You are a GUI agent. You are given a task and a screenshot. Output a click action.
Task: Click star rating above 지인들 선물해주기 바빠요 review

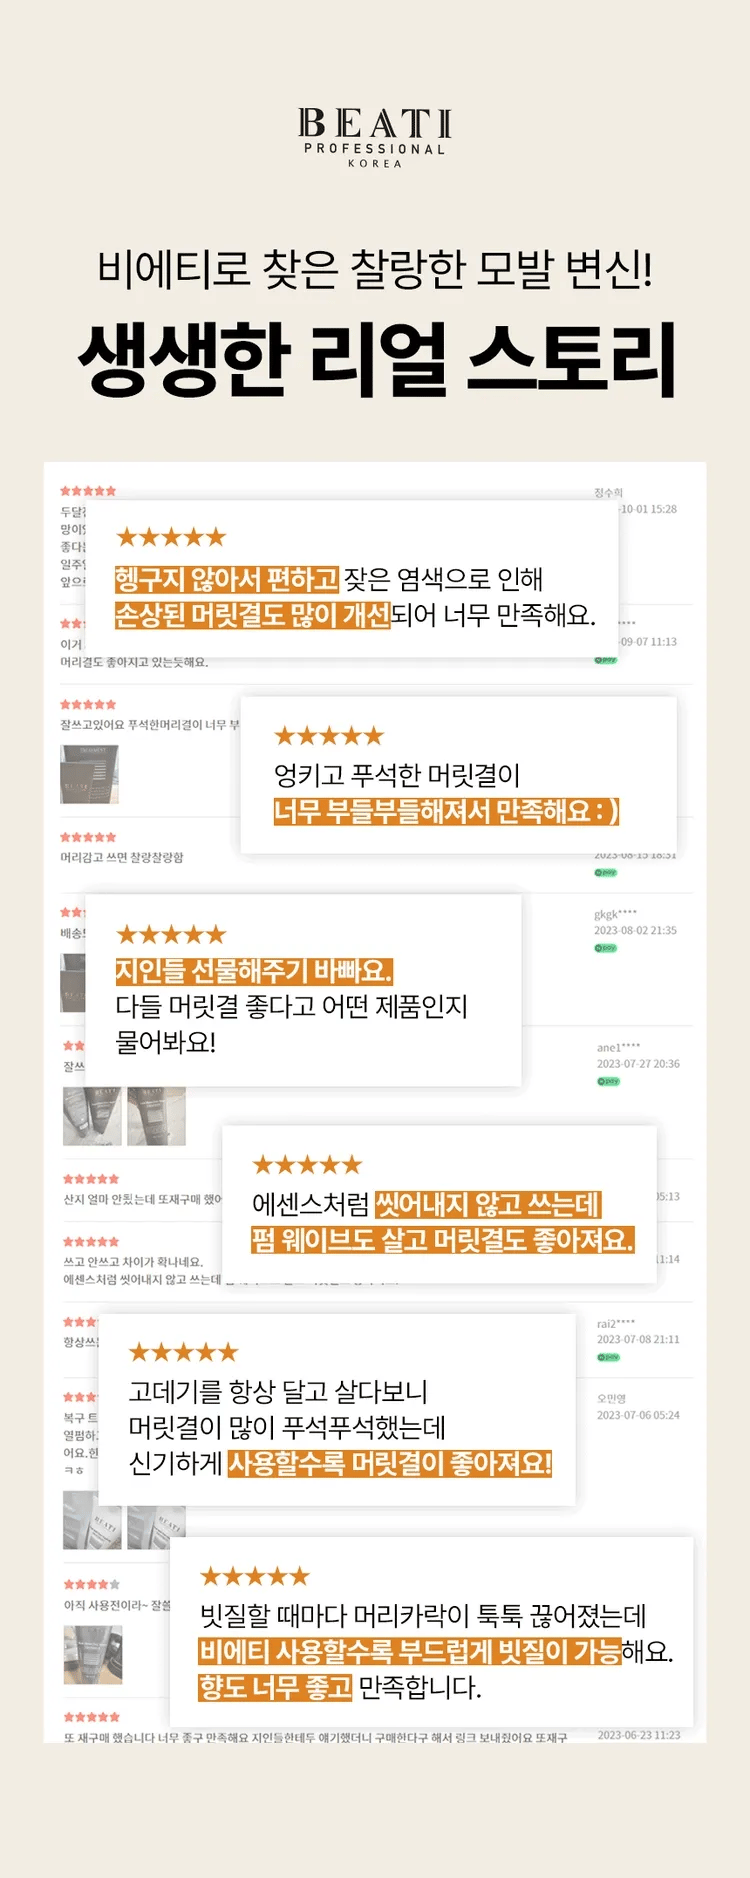171,935
